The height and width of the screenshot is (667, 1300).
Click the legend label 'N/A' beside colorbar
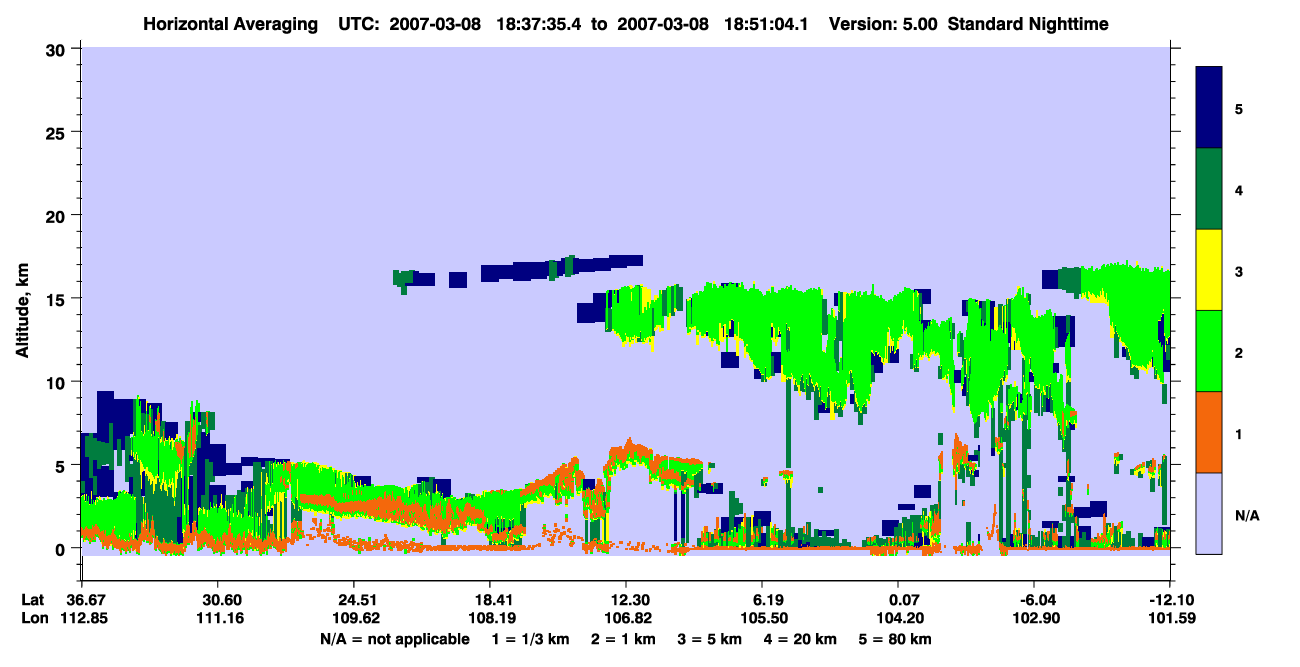click(x=1246, y=516)
